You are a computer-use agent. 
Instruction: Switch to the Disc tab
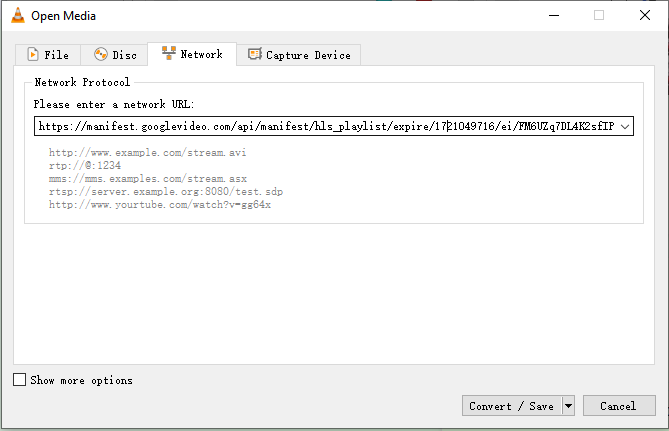(115, 55)
